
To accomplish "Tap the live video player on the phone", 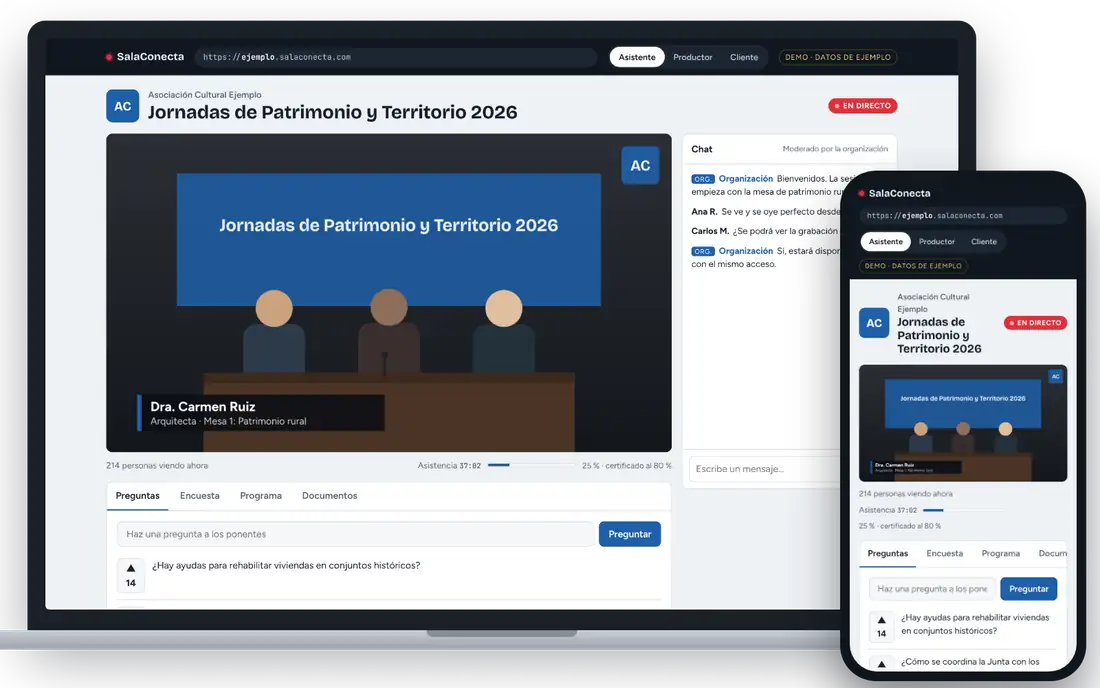I will coord(962,423).
